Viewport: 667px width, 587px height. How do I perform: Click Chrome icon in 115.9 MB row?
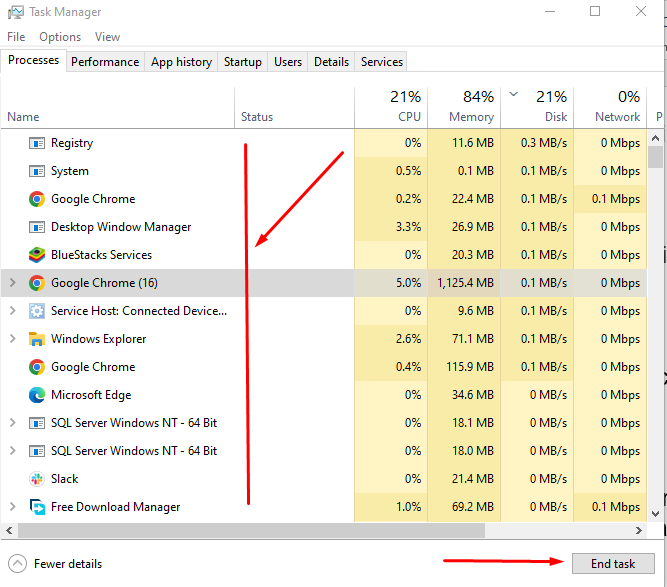click(x=37, y=367)
